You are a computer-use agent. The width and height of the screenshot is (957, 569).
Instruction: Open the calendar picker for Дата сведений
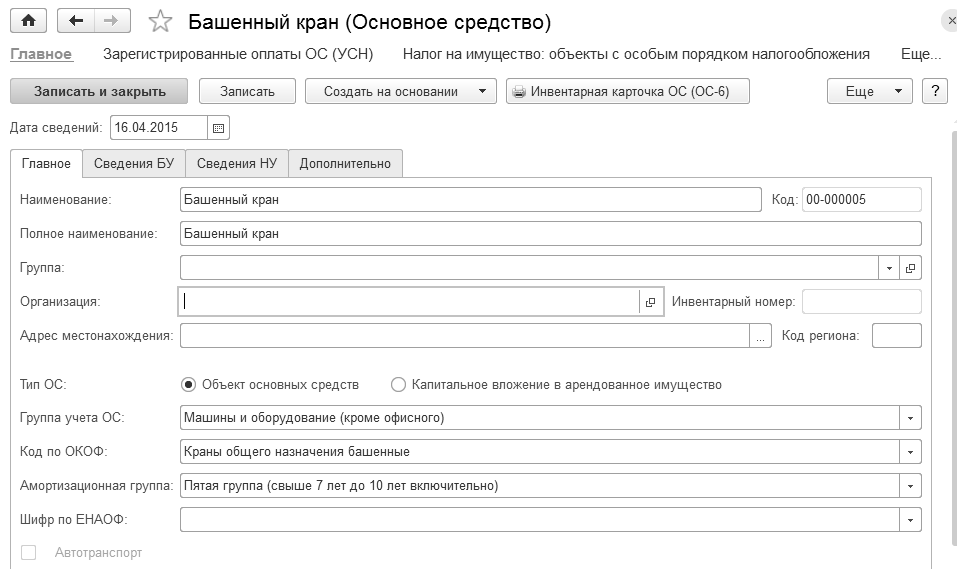point(219,128)
